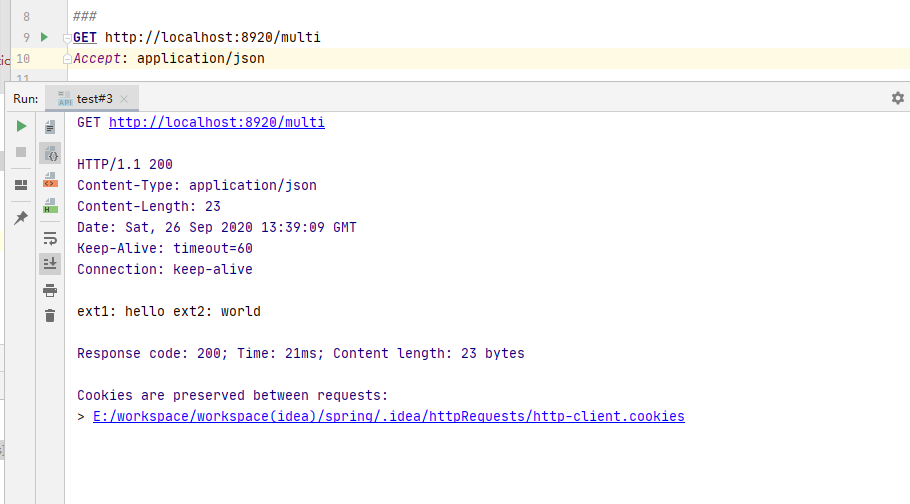Open Run panel settings gear
The width and height of the screenshot is (910, 504).
[x=897, y=98]
